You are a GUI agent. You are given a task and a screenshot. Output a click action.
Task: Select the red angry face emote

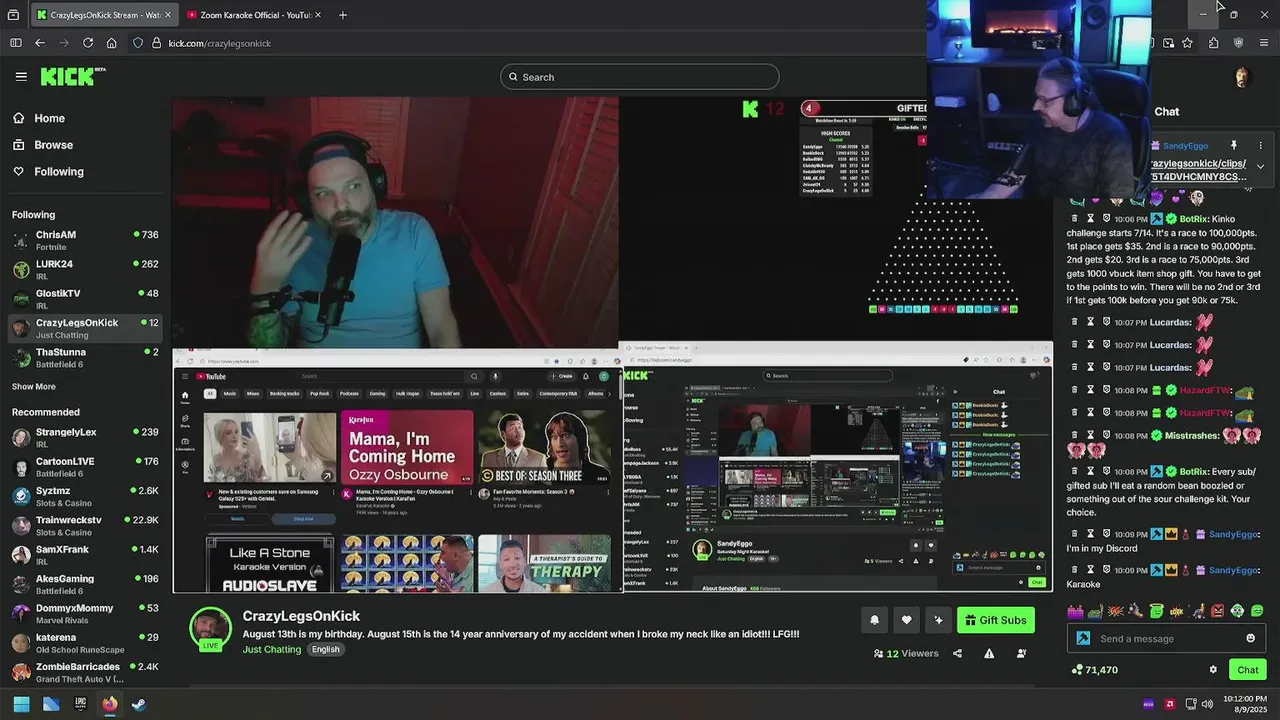click(1217, 611)
